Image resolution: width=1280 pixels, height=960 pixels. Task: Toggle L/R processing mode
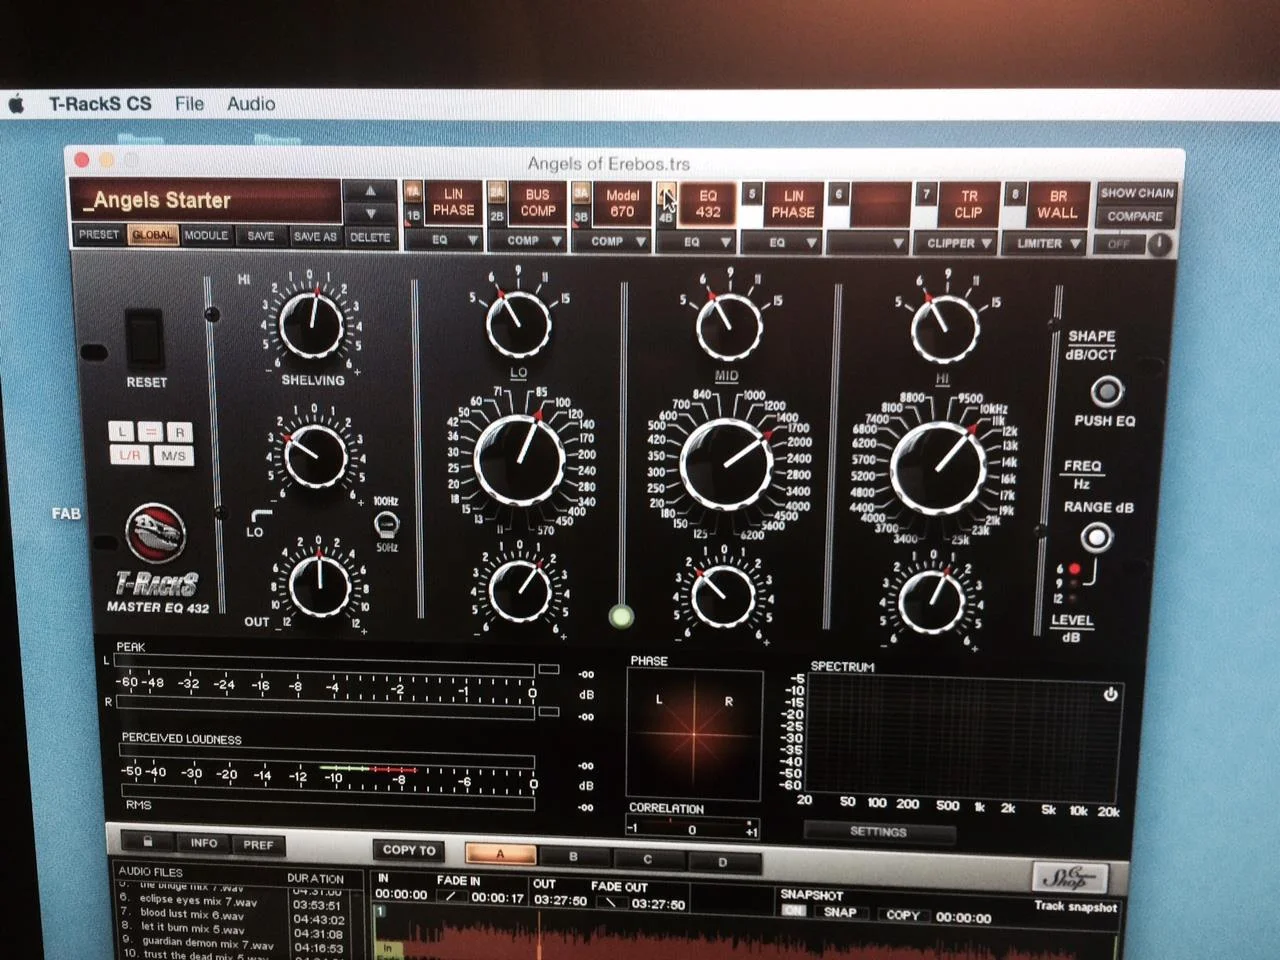[x=130, y=455]
